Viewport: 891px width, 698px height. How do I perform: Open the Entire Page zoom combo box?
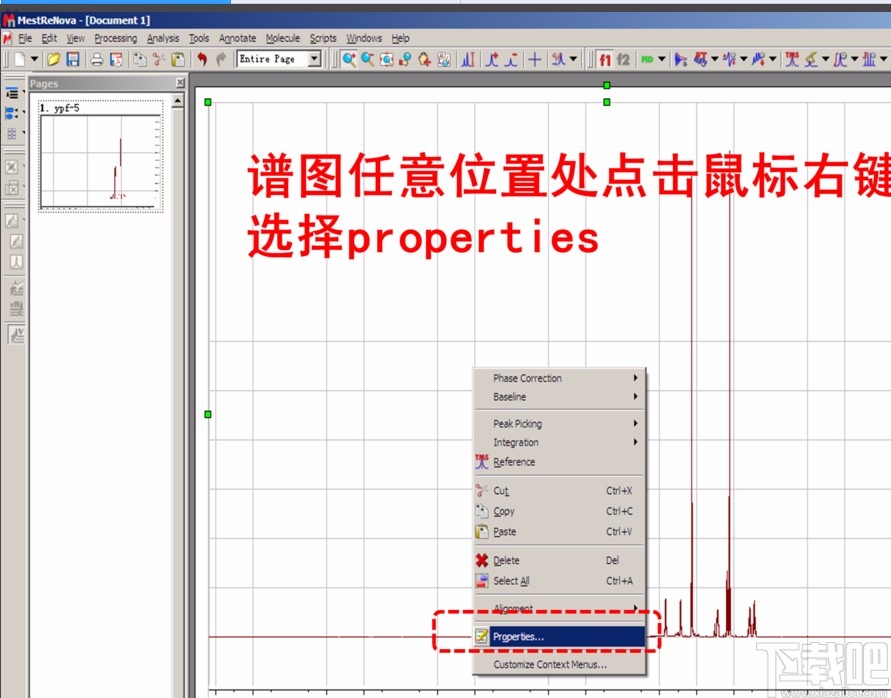click(279, 59)
